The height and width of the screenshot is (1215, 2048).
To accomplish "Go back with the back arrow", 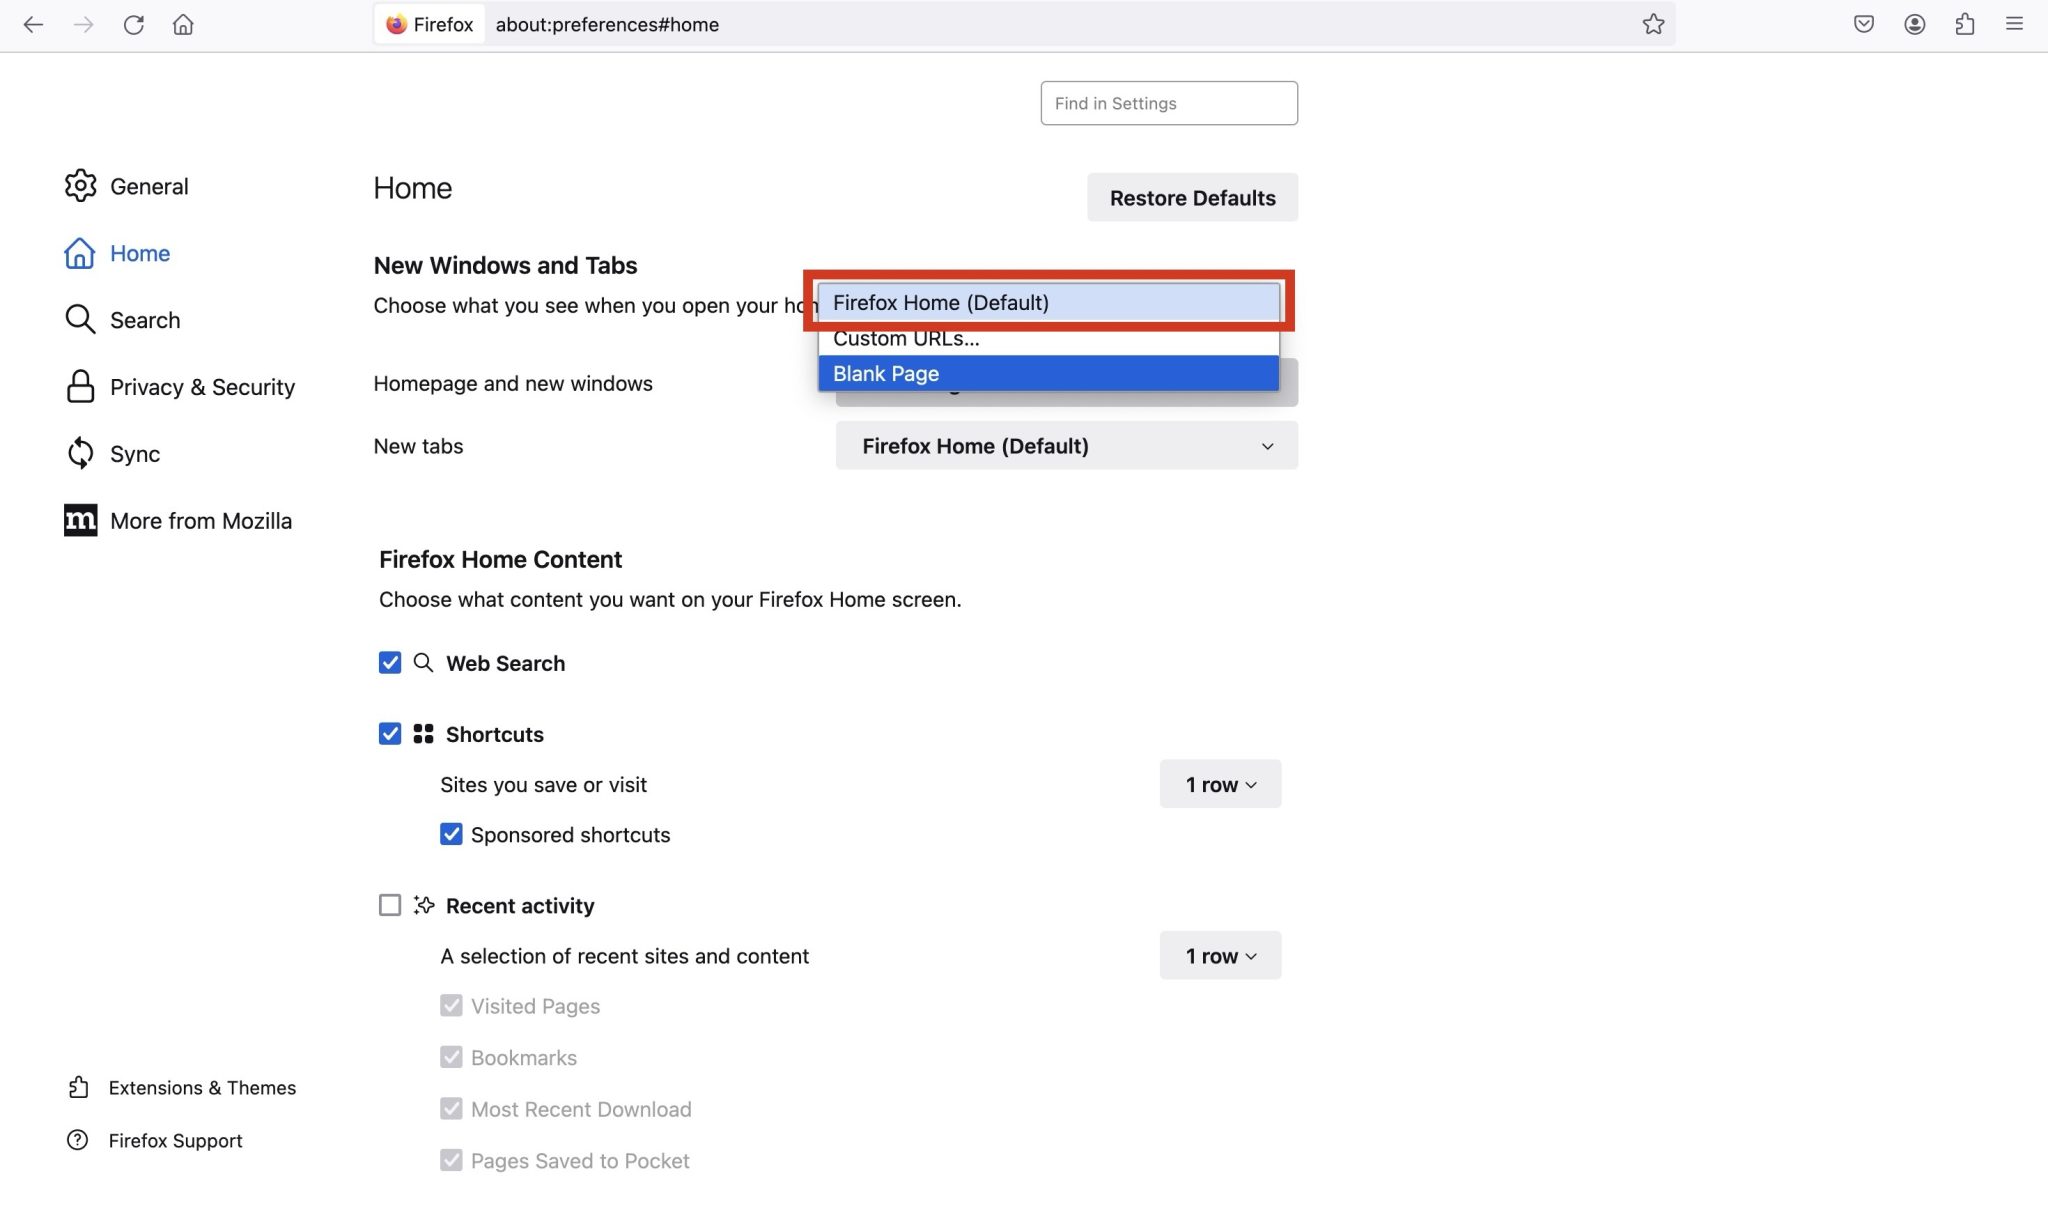I will tap(33, 24).
